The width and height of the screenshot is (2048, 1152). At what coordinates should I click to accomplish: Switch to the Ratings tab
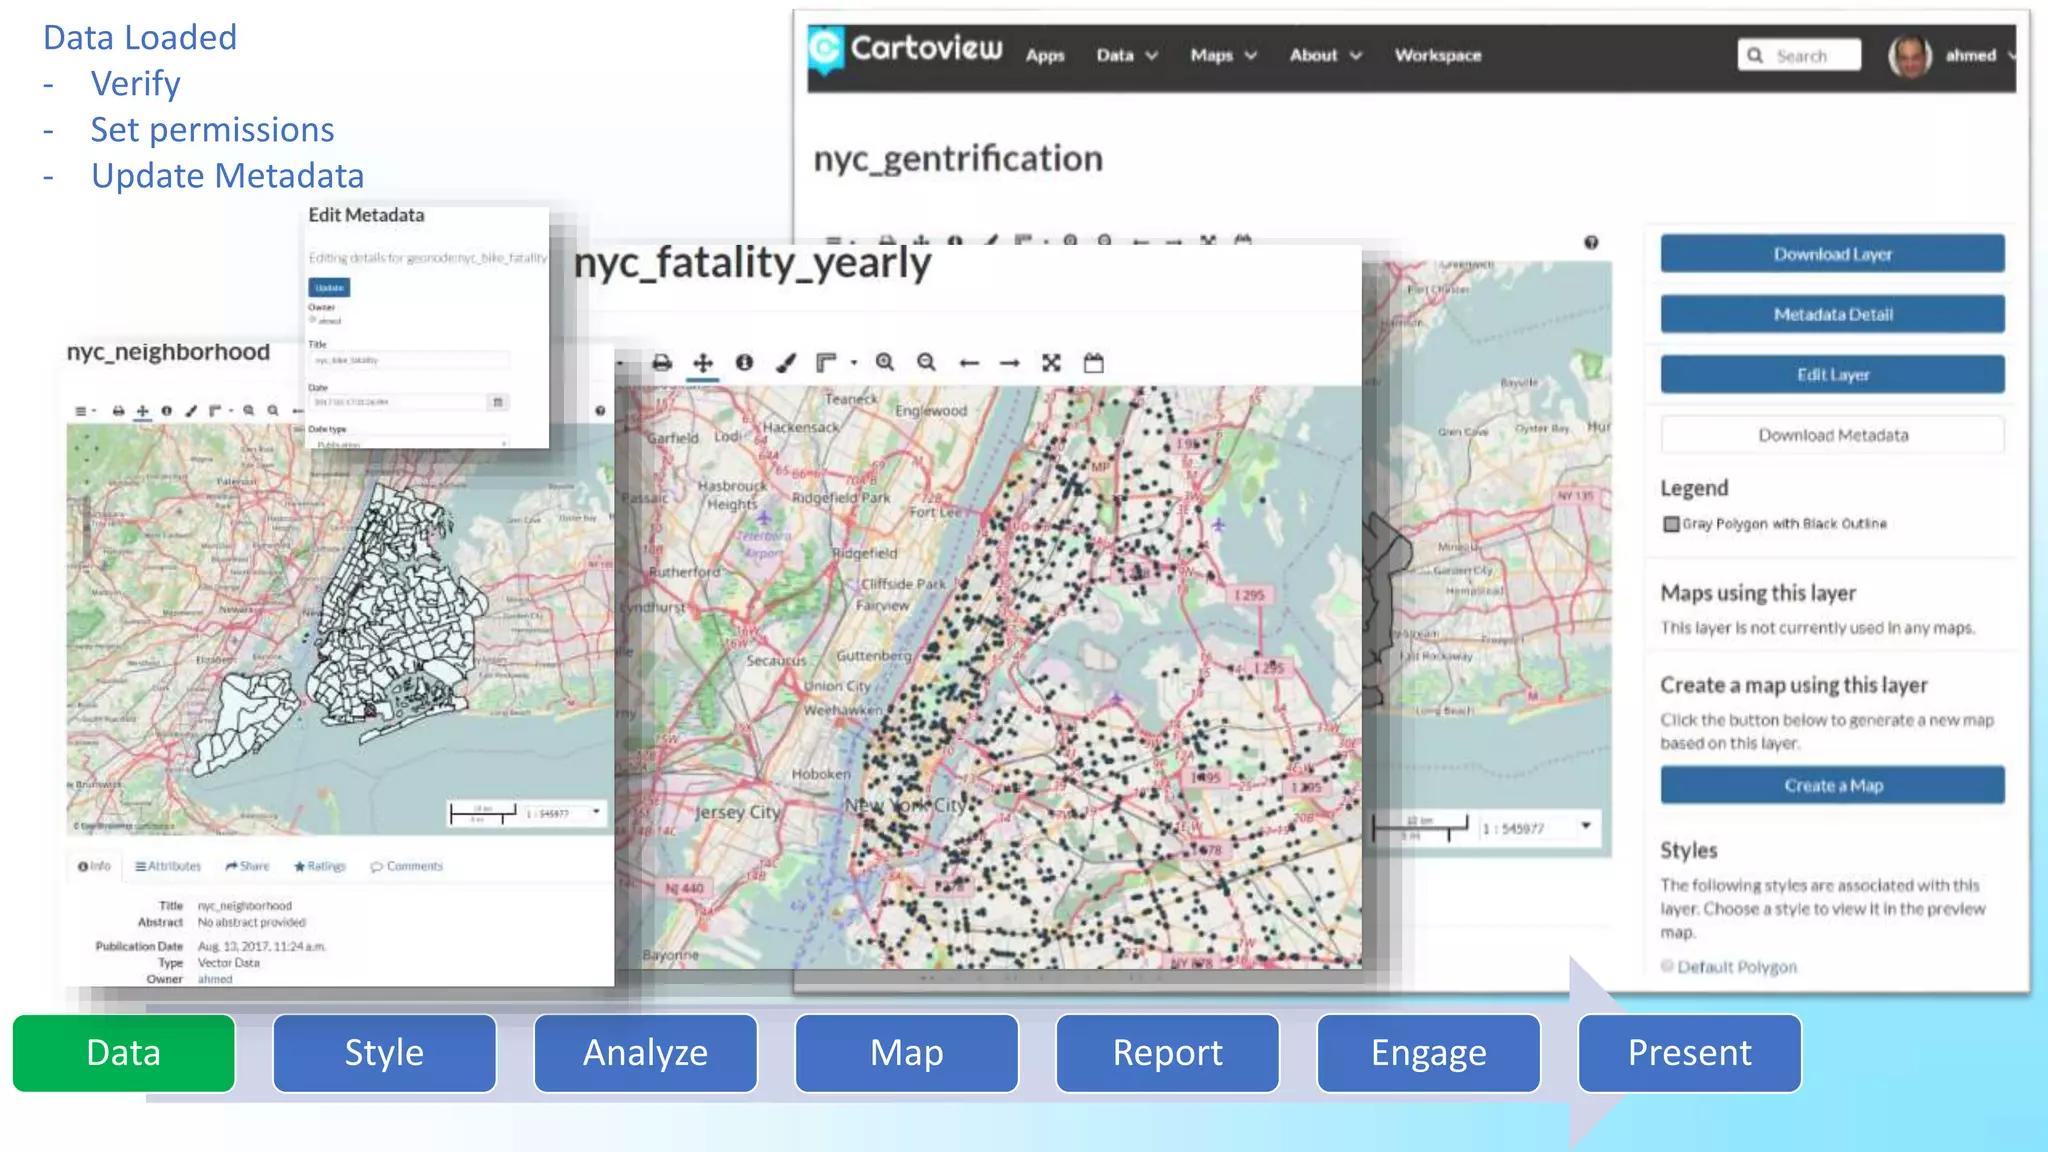click(319, 866)
